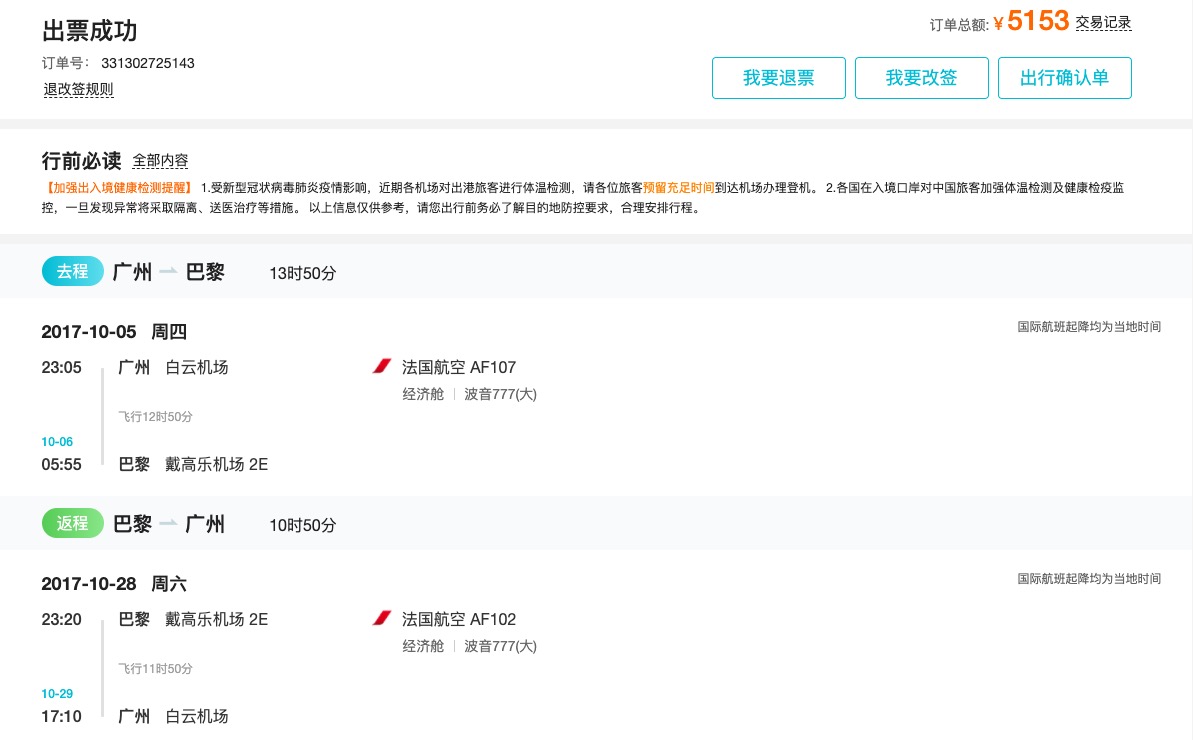Open the 交易记录 transaction records link

(1103, 23)
